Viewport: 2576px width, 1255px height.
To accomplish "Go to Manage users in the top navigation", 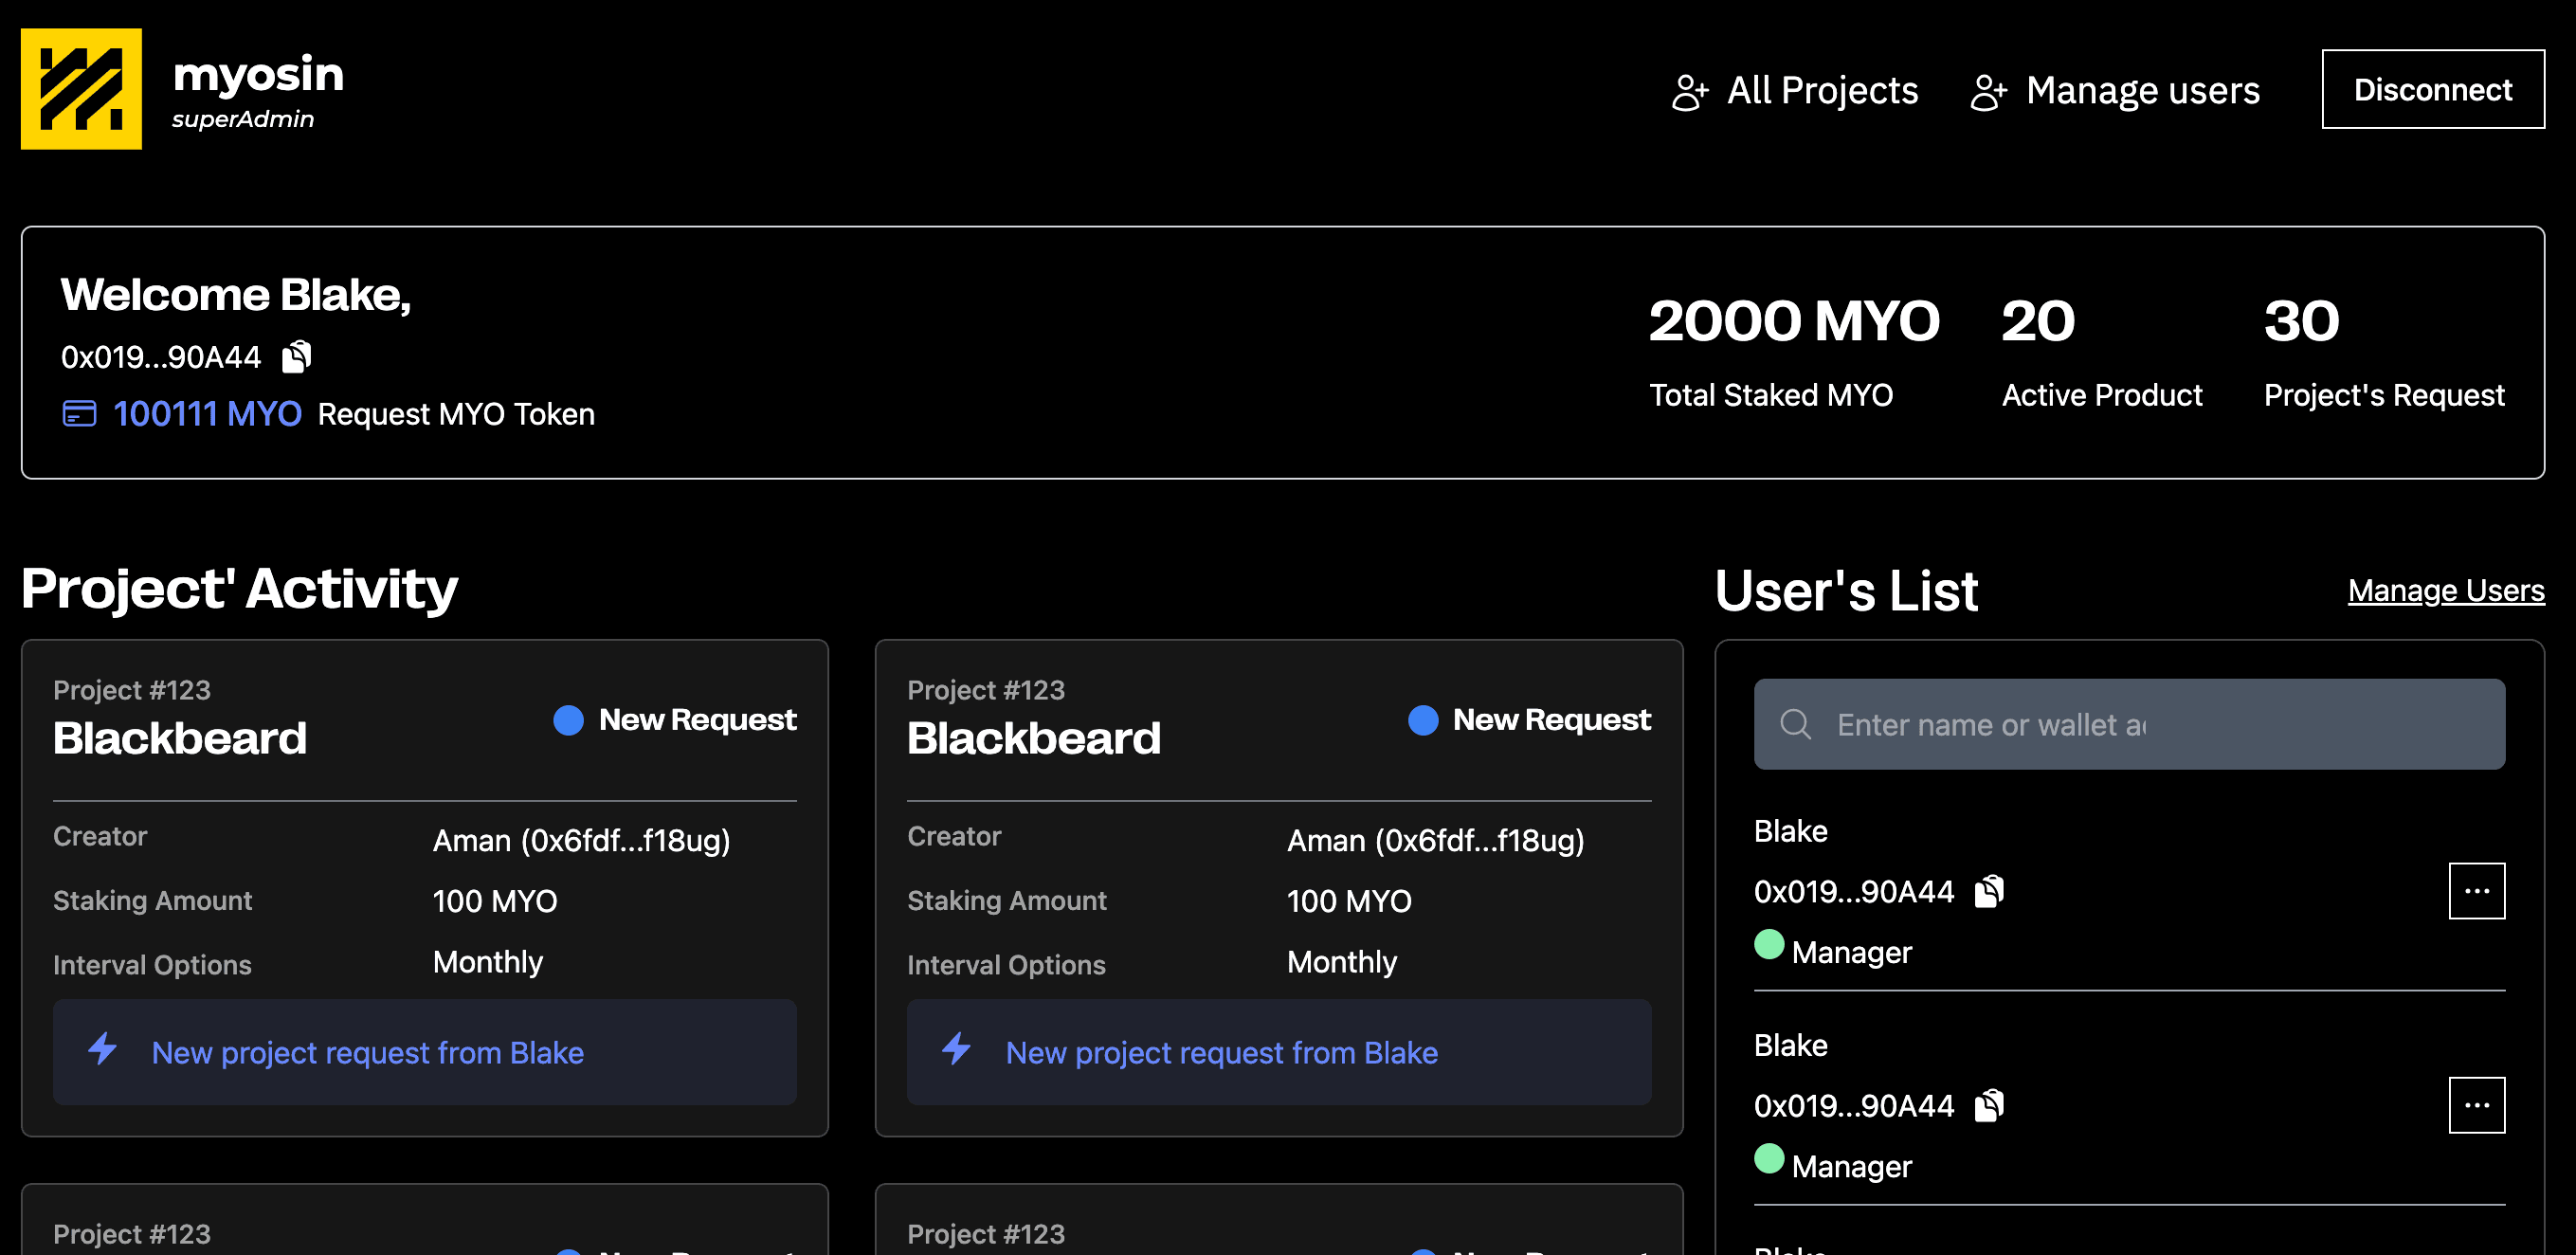I will 2142,91.
